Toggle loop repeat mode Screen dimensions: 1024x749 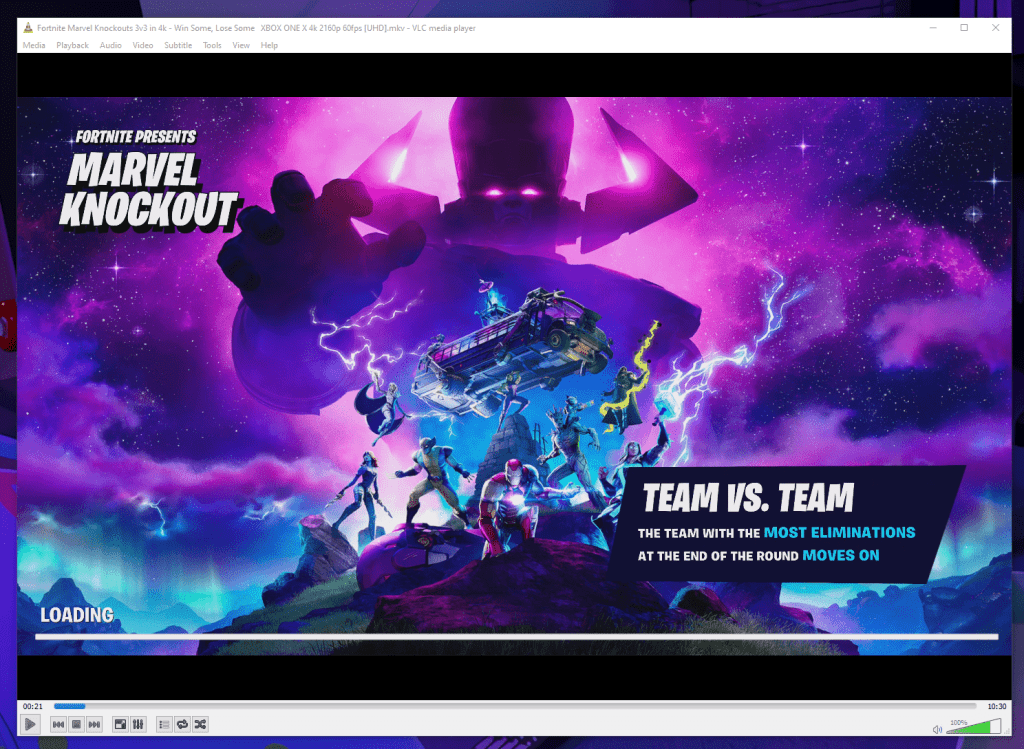(x=182, y=724)
